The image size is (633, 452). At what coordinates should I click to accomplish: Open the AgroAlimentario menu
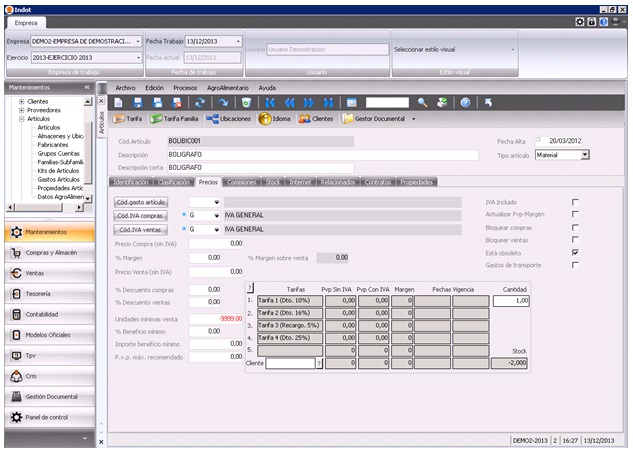(x=228, y=87)
